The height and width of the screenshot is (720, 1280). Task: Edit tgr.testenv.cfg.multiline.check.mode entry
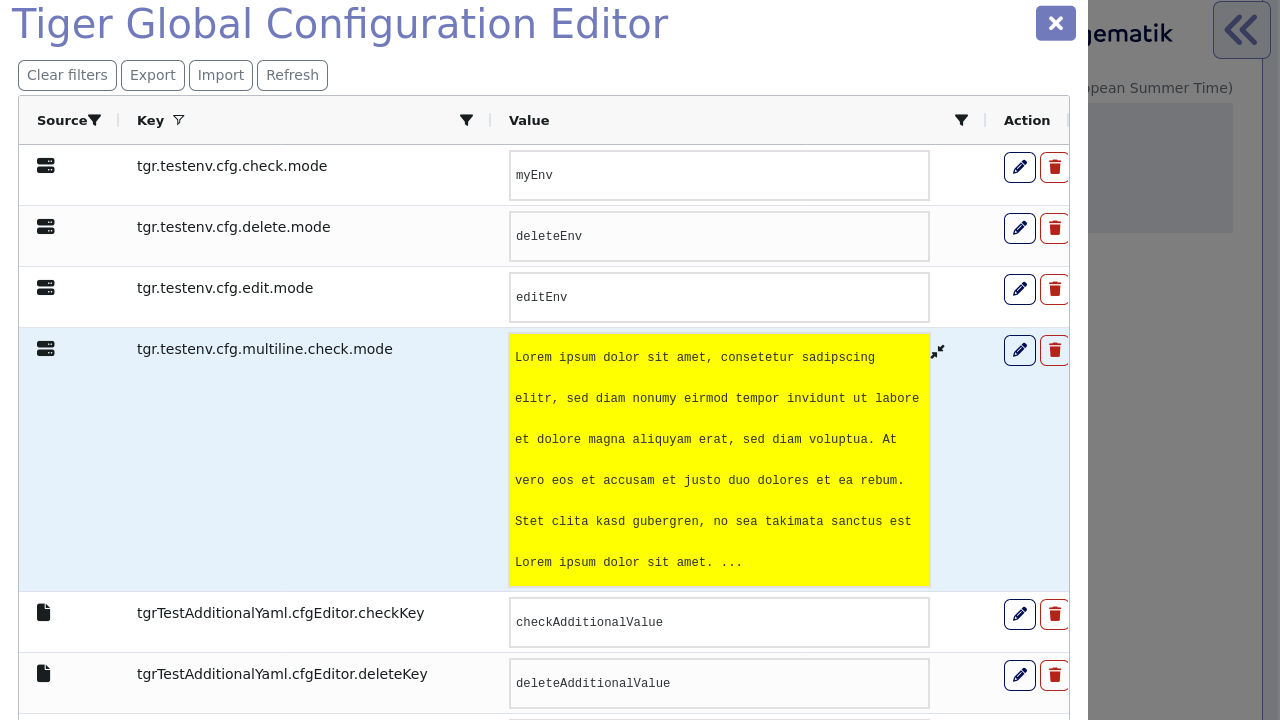click(1020, 350)
